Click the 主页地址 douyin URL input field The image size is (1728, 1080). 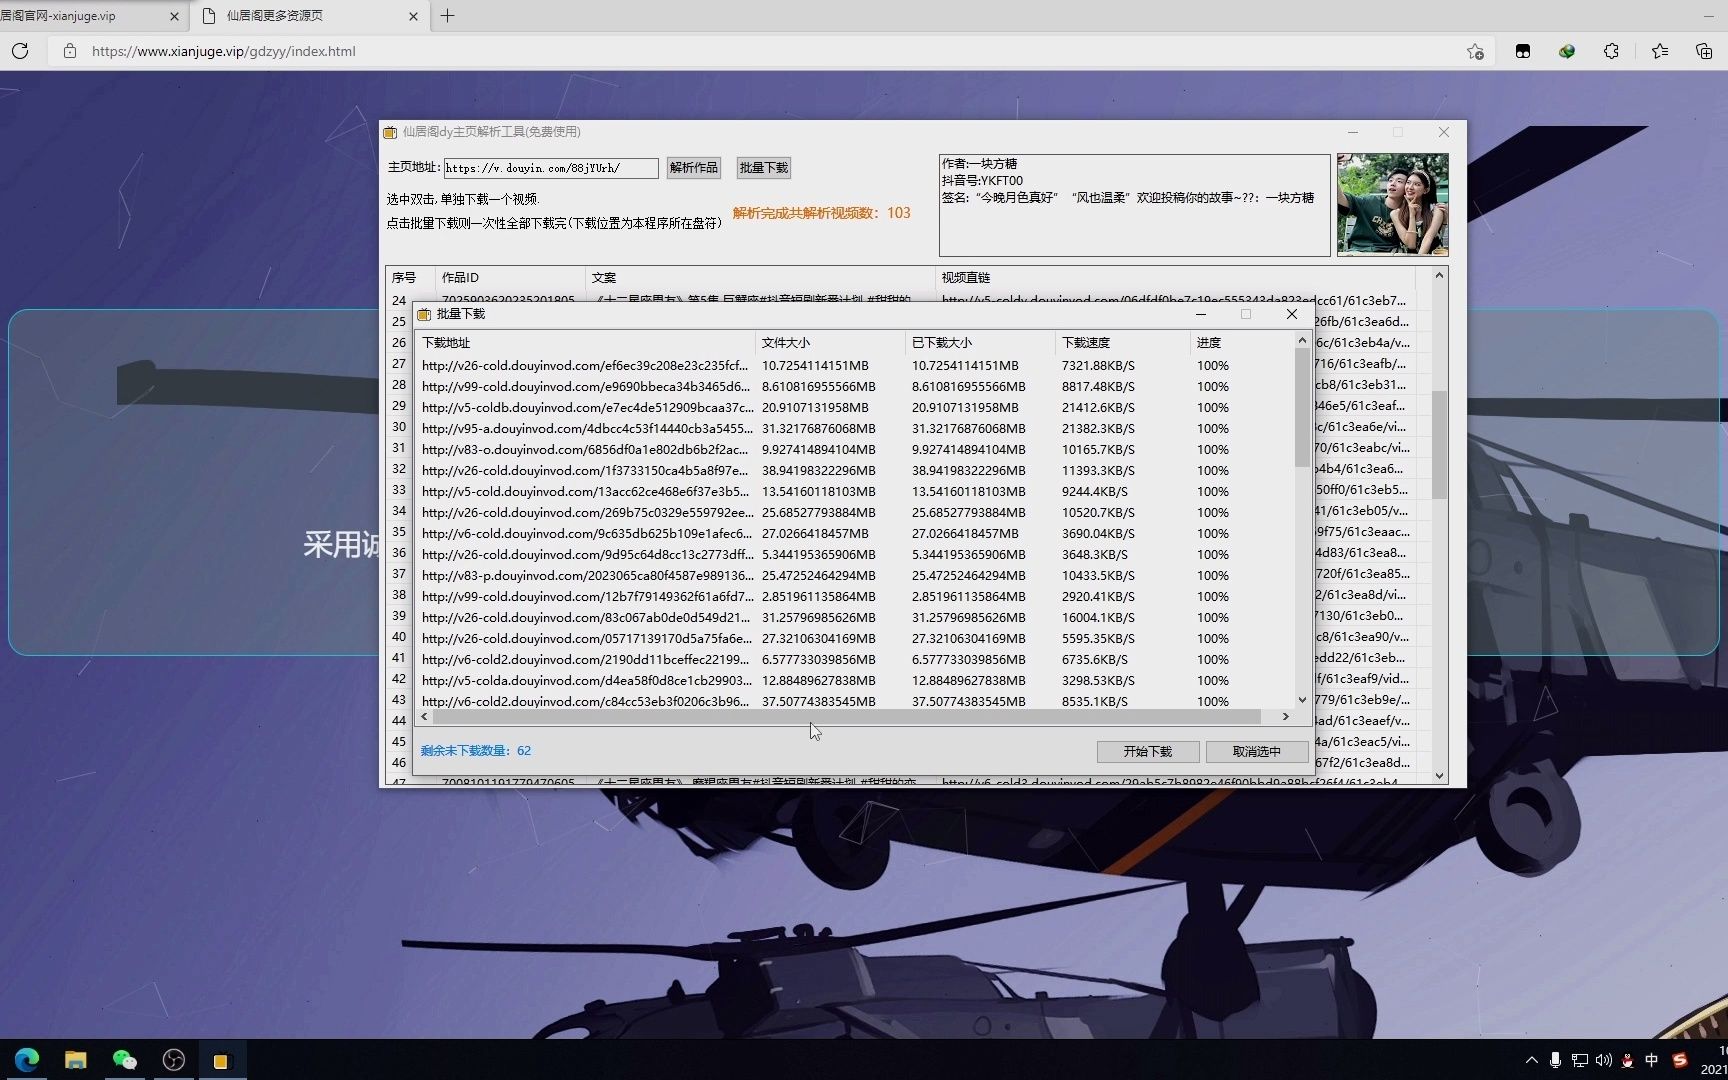coord(551,168)
